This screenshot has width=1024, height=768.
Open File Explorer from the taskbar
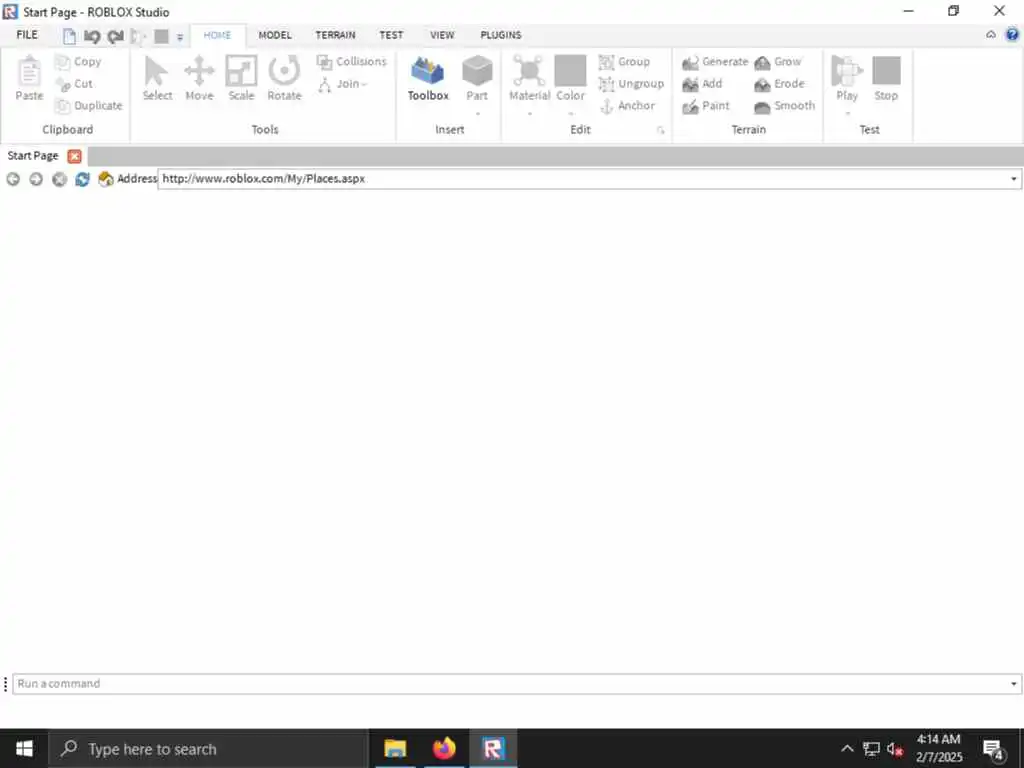click(395, 748)
